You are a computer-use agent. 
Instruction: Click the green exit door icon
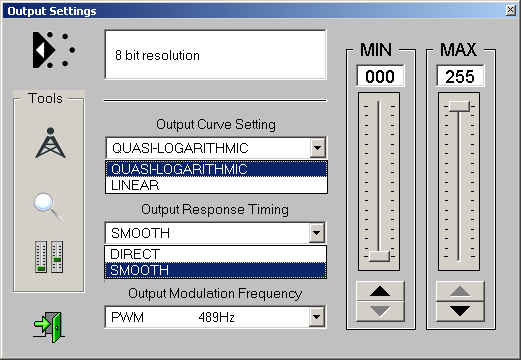[49, 327]
